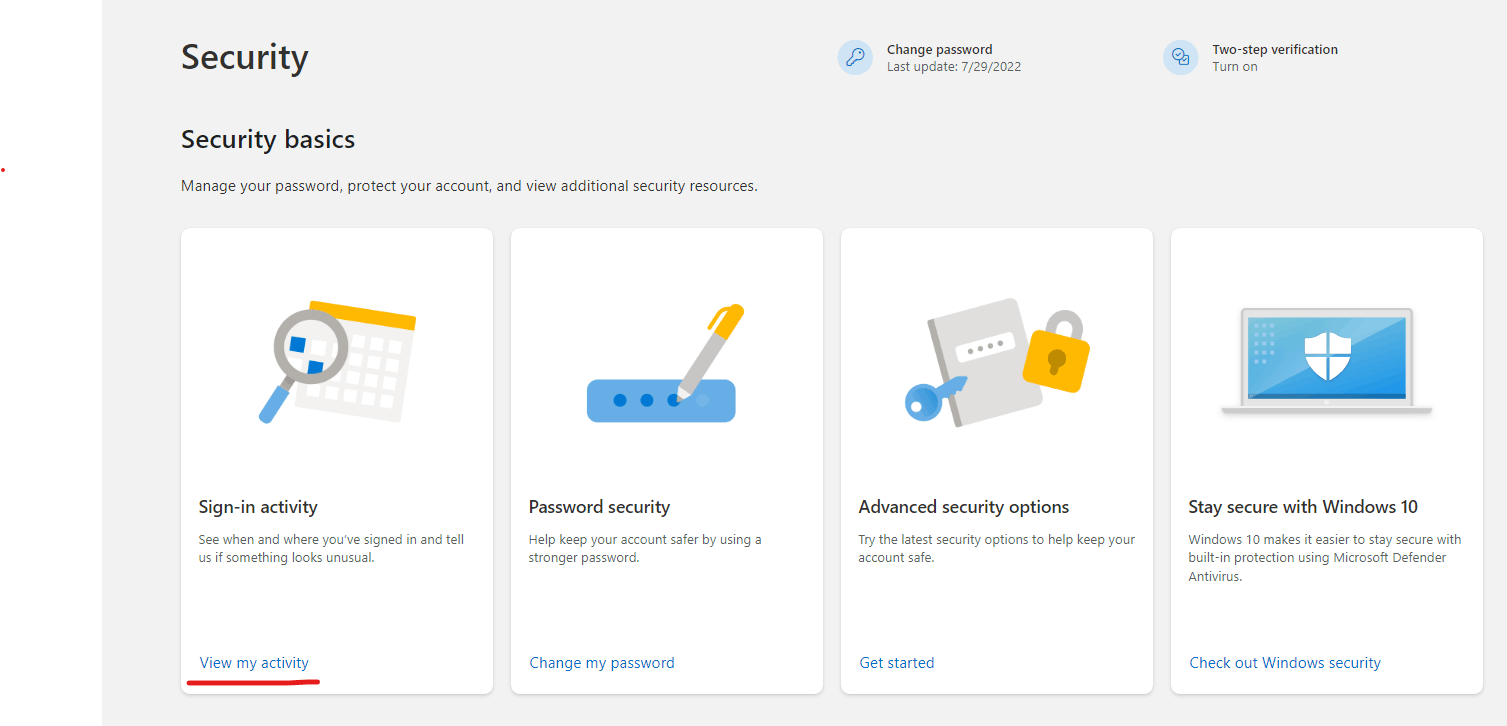Viewport: 1507px width, 726px height.
Task: Select Get started under Advanced security options
Action: [897, 663]
